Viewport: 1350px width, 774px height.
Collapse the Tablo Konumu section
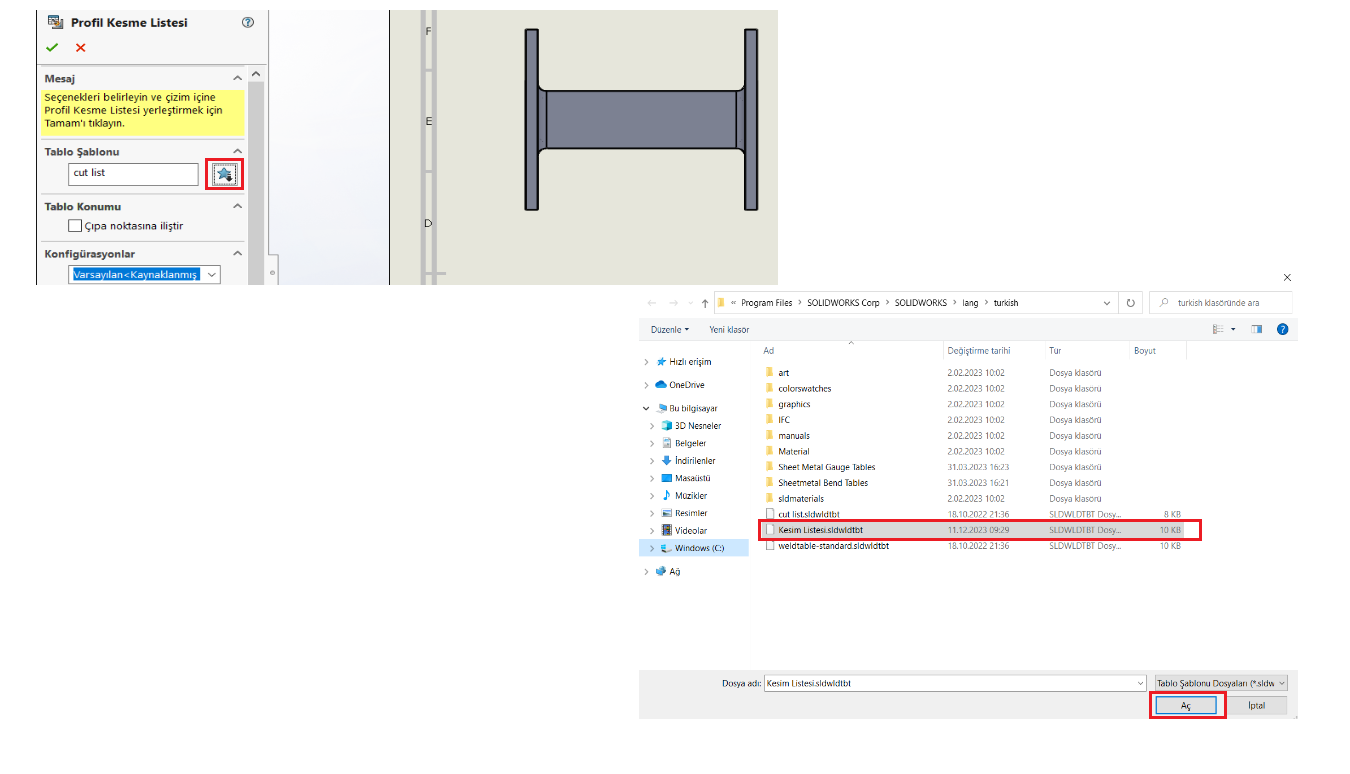[x=238, y=206]
